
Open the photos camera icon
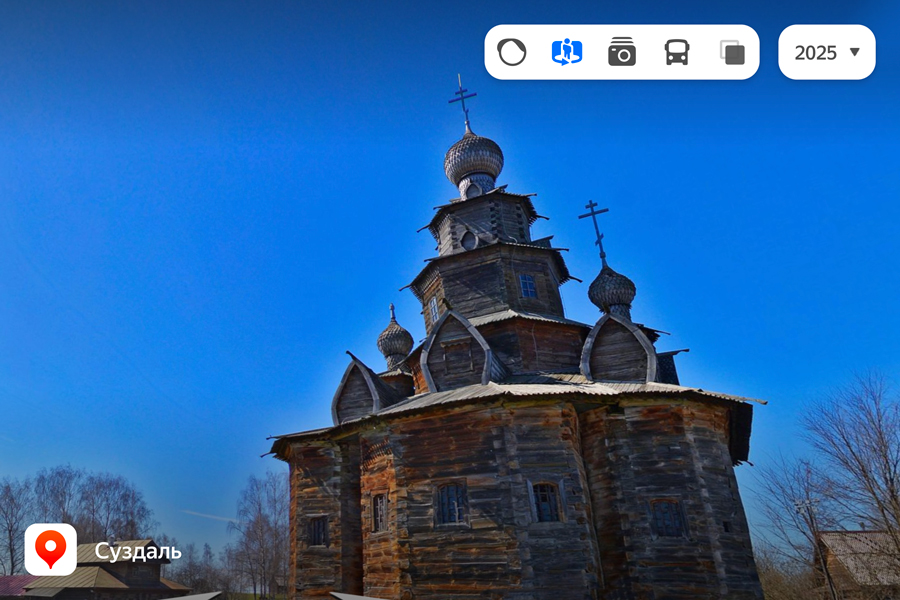tap(622, 52)
